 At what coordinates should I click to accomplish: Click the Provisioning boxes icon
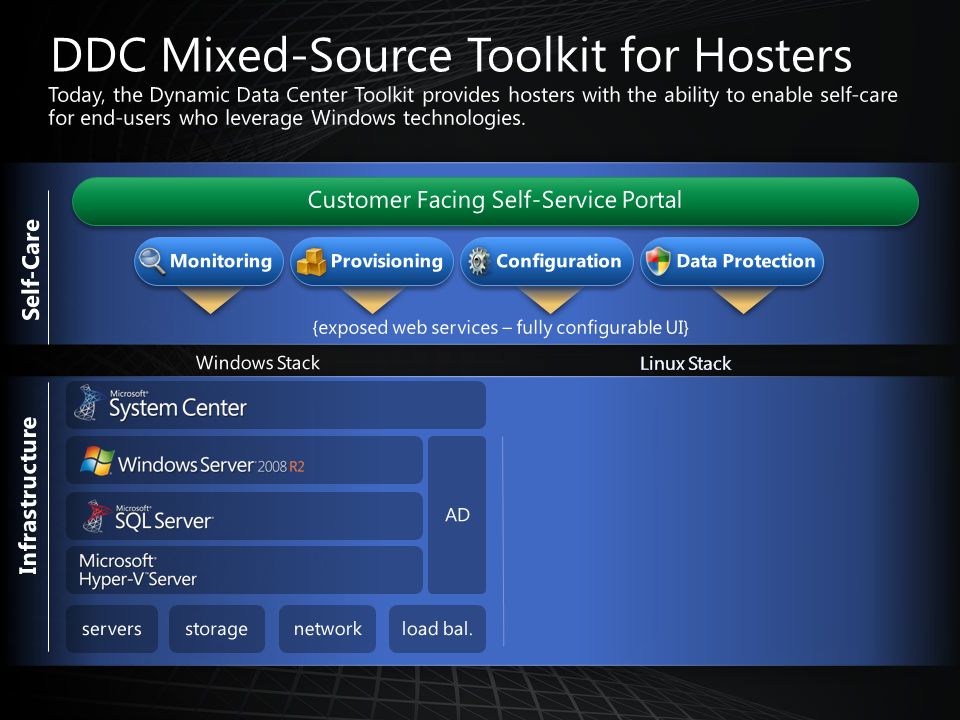[x=312, y=262]
